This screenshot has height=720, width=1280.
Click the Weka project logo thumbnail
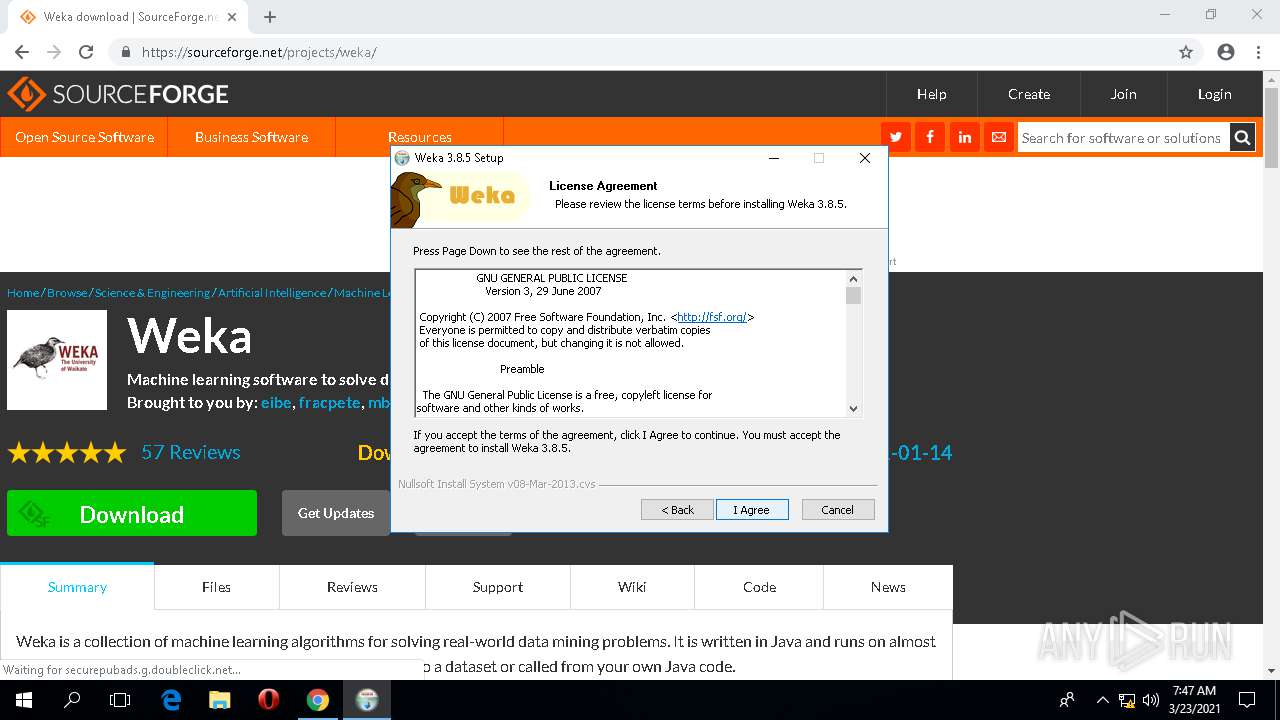[57, 360]
